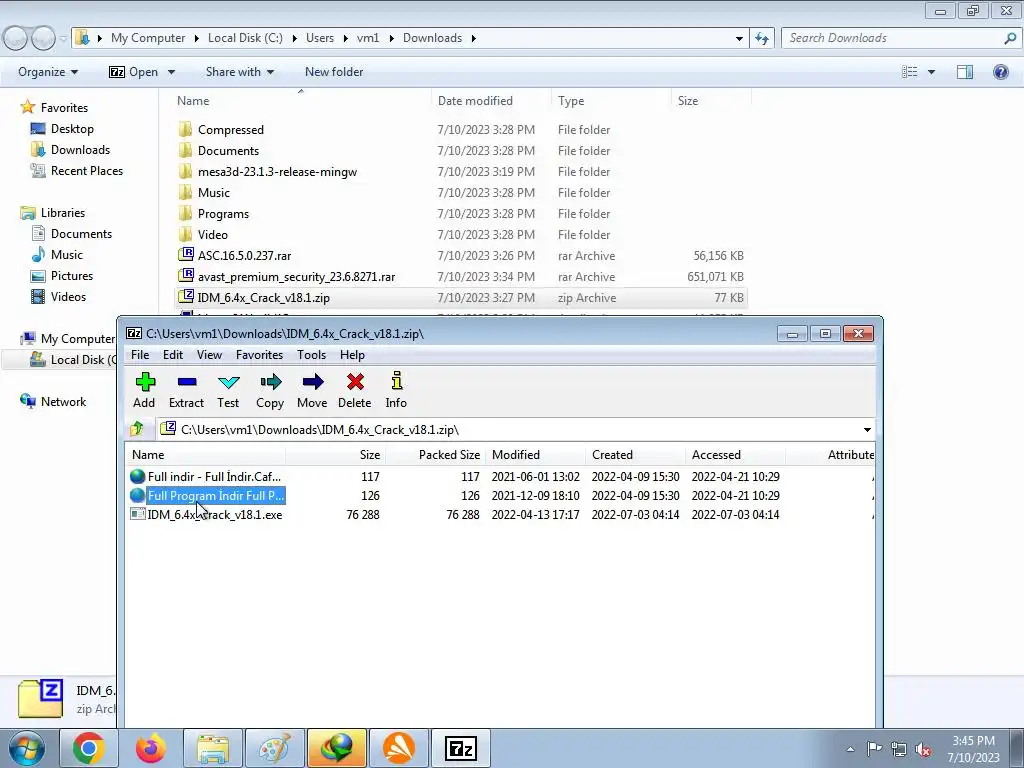Open the 7-Zip View menu
This screenshot has width=1024, height=768.
click(209, 355)
